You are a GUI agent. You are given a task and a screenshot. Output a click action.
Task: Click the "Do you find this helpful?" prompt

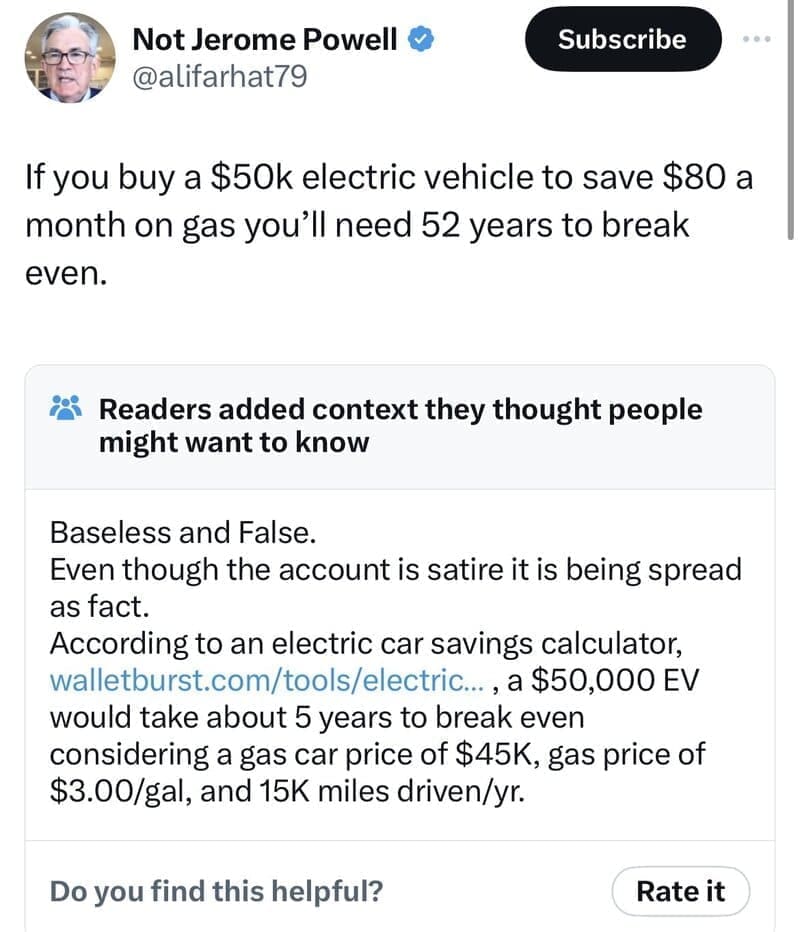pos(216,890)
